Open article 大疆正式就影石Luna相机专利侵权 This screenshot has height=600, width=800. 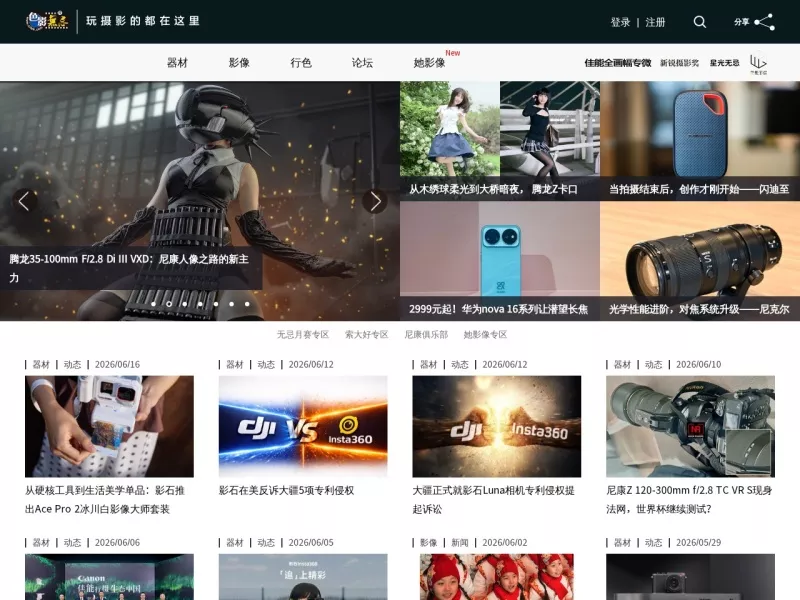point(493,499)
